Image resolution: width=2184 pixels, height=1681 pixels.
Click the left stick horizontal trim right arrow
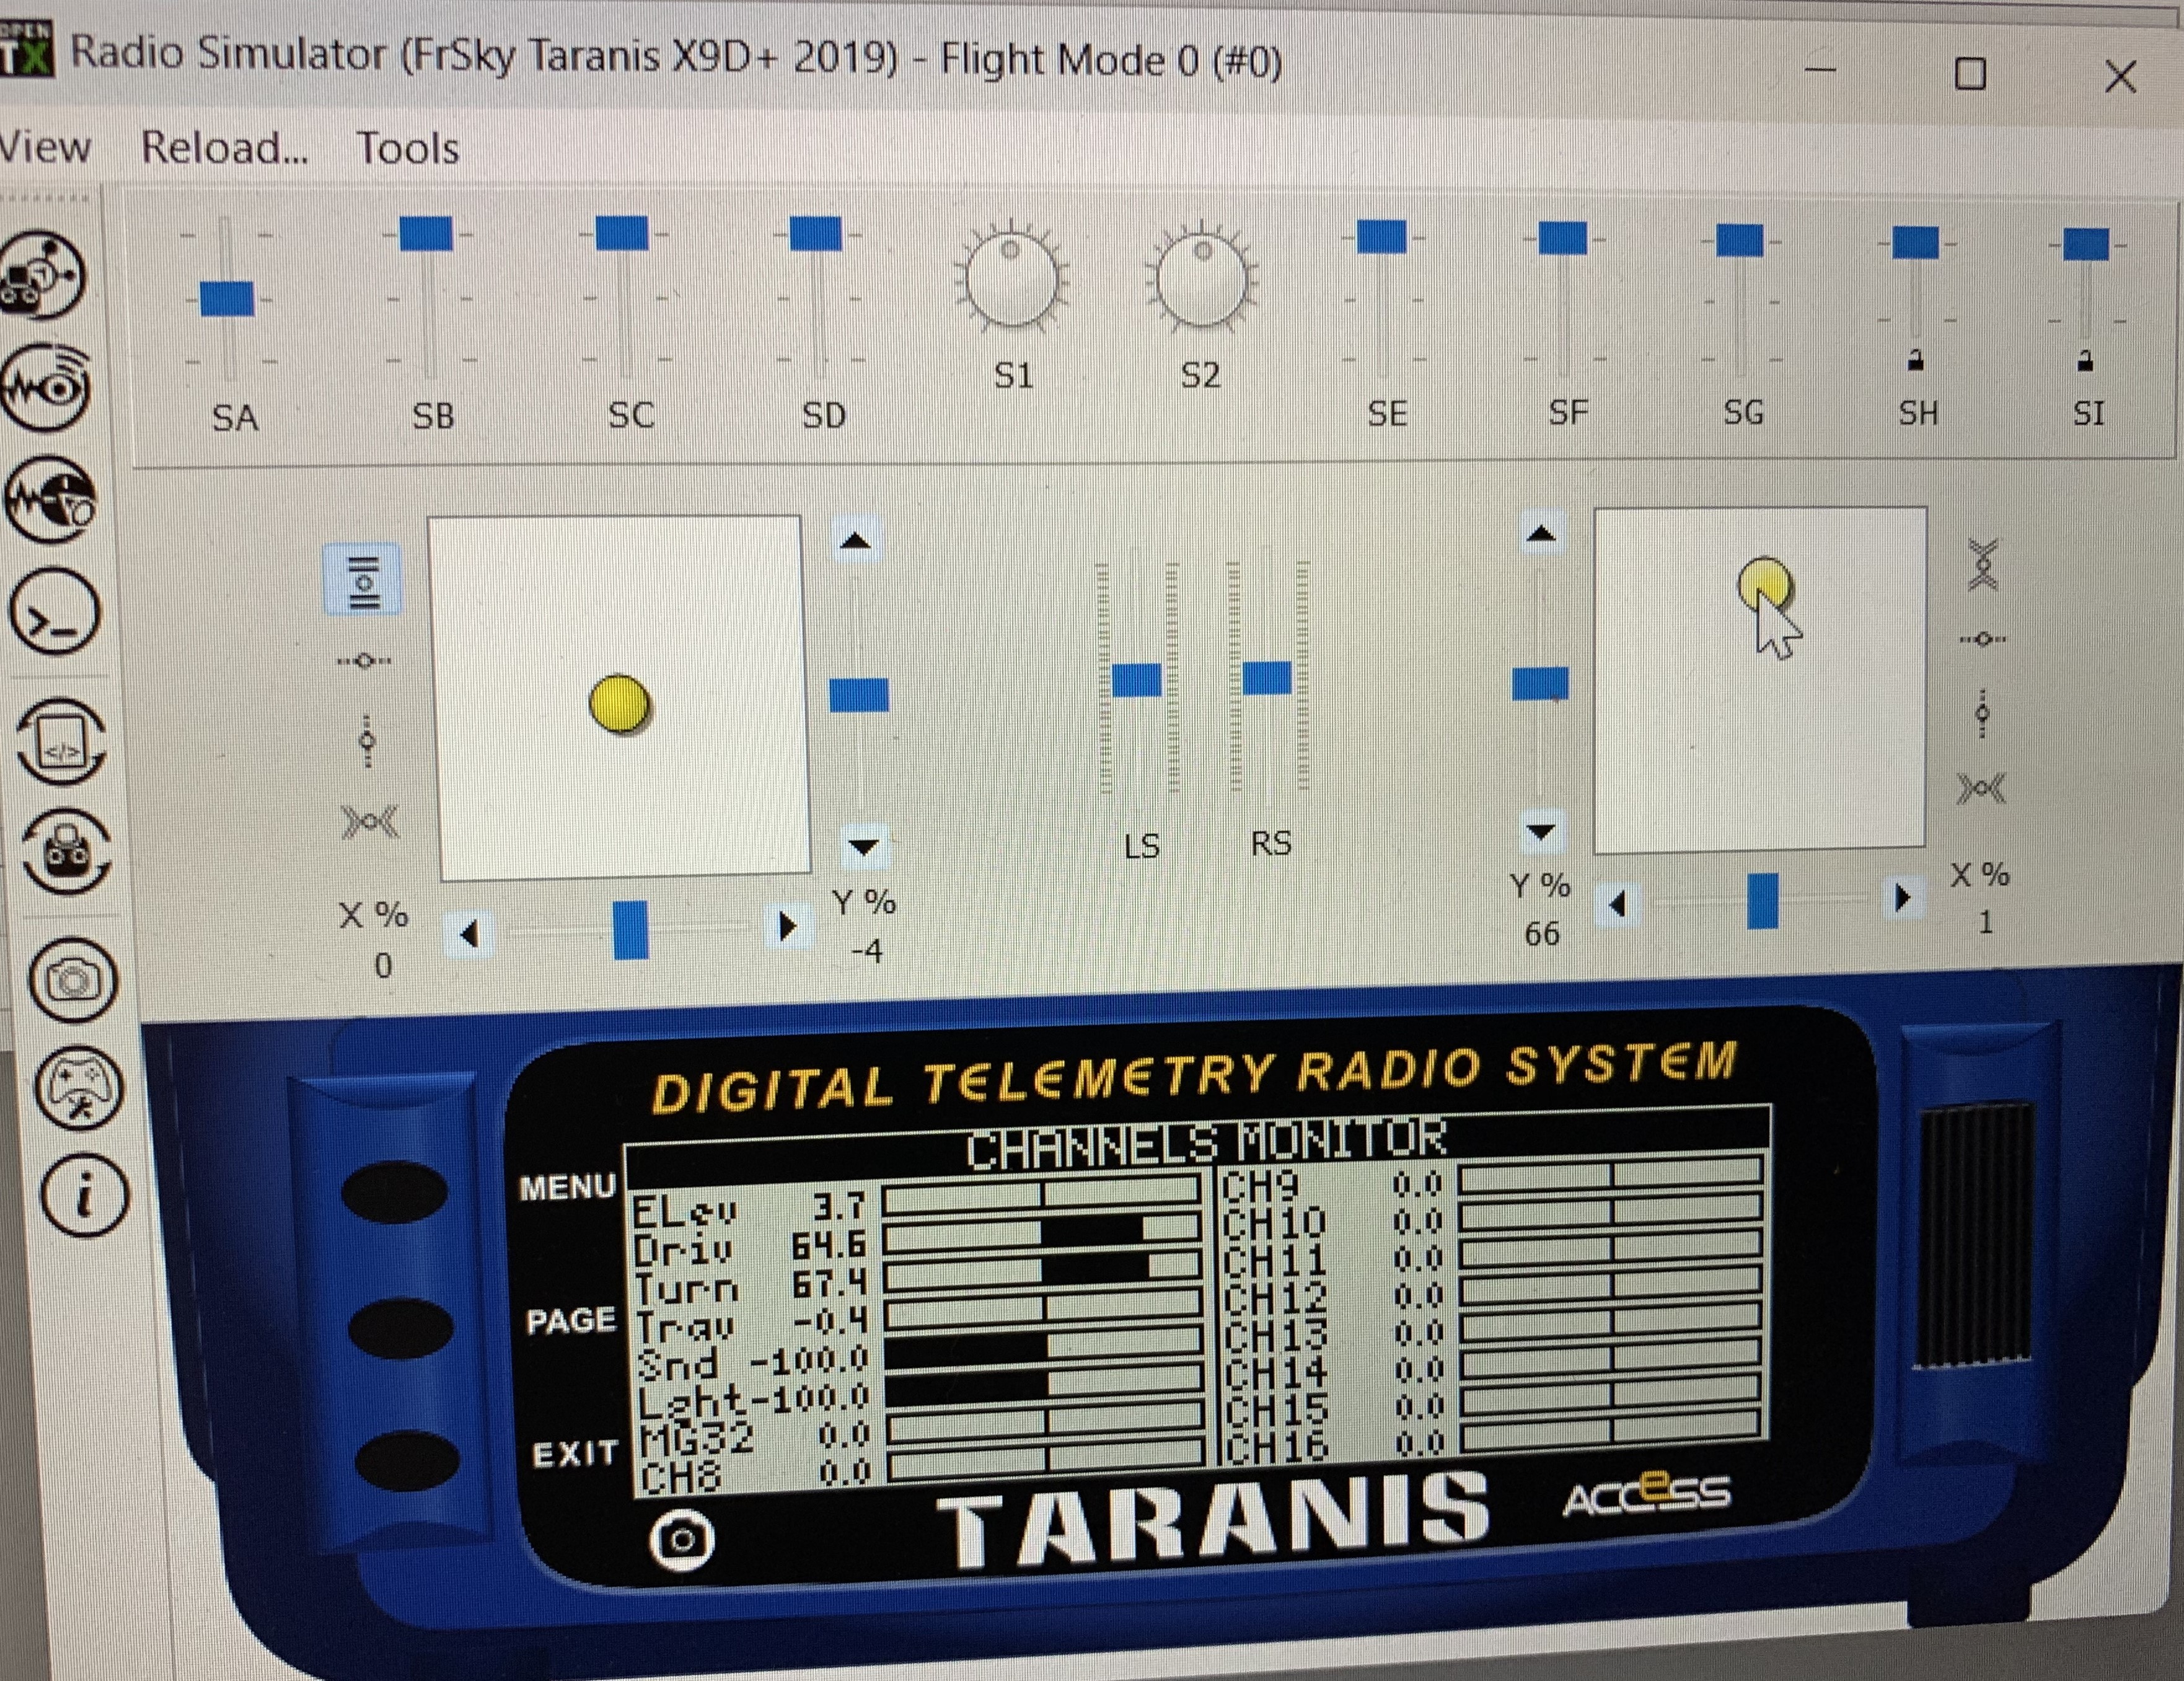coord(787,926)
